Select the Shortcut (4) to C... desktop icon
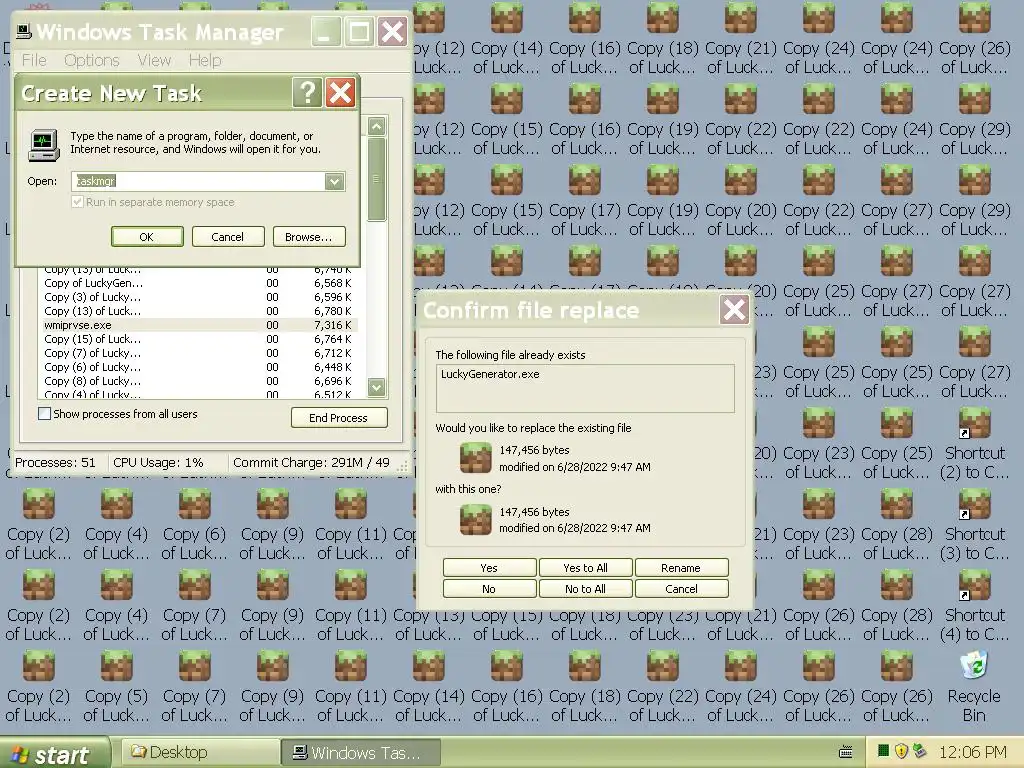The height and width of the screenshot is (768, 1024). coord(974,606)
